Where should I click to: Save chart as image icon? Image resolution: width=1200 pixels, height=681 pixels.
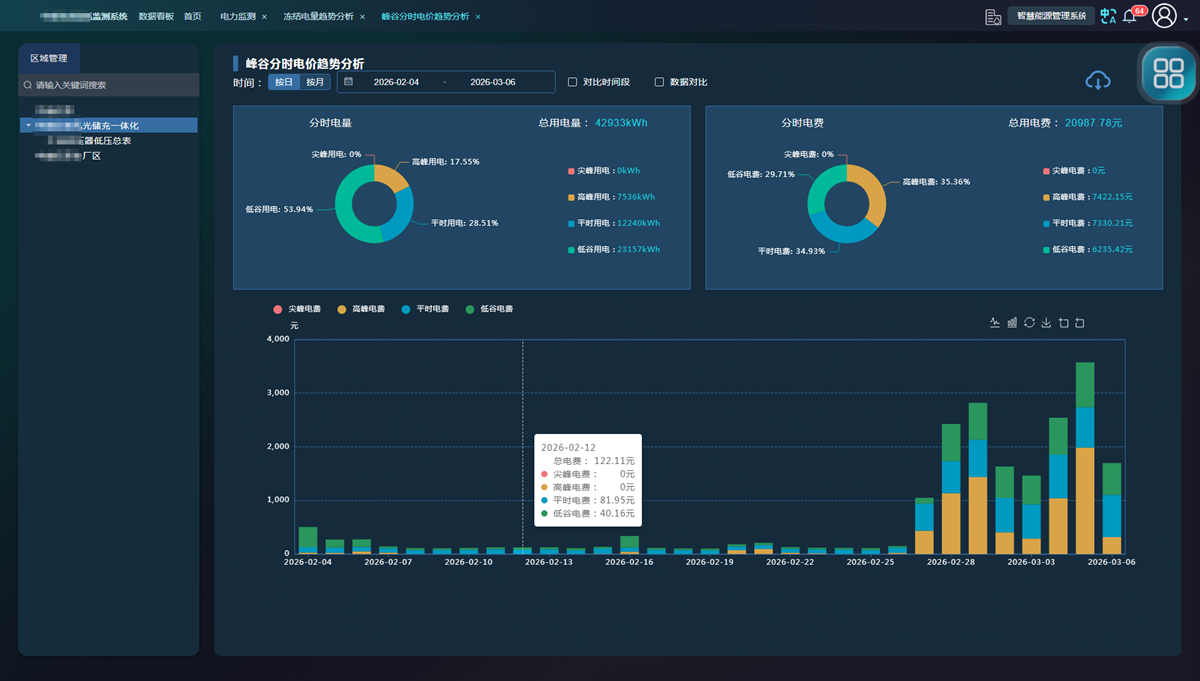pos(1046,323)
